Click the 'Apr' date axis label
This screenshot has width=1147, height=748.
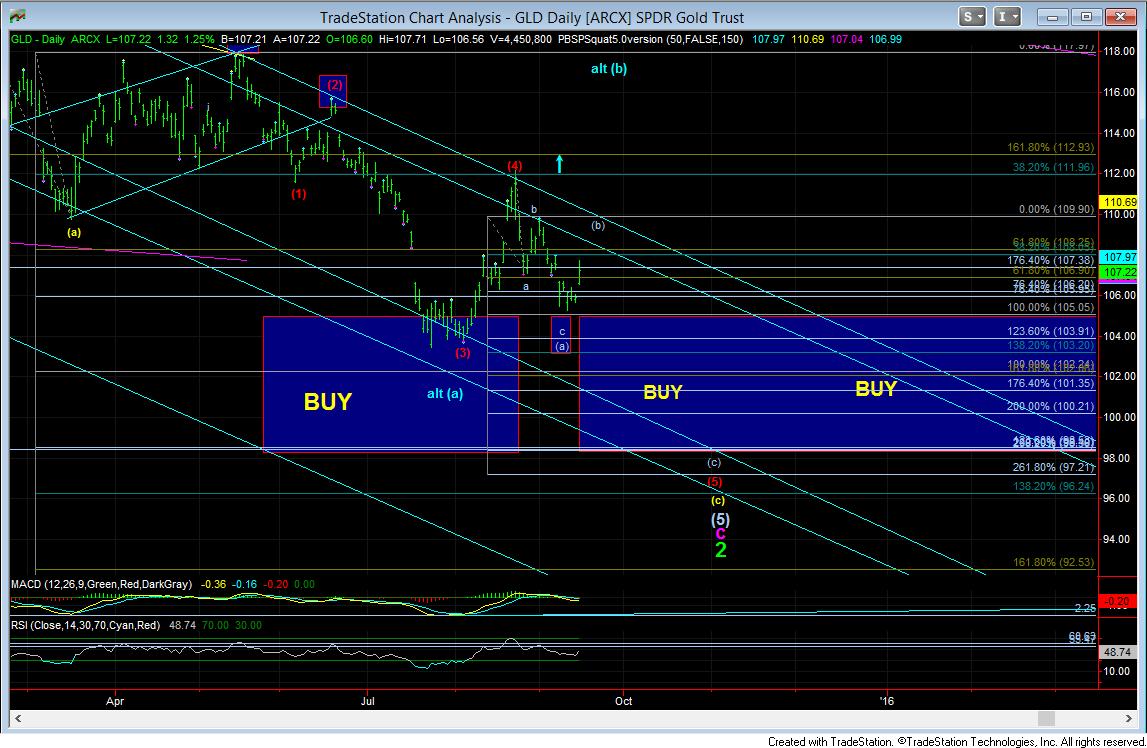115,701
